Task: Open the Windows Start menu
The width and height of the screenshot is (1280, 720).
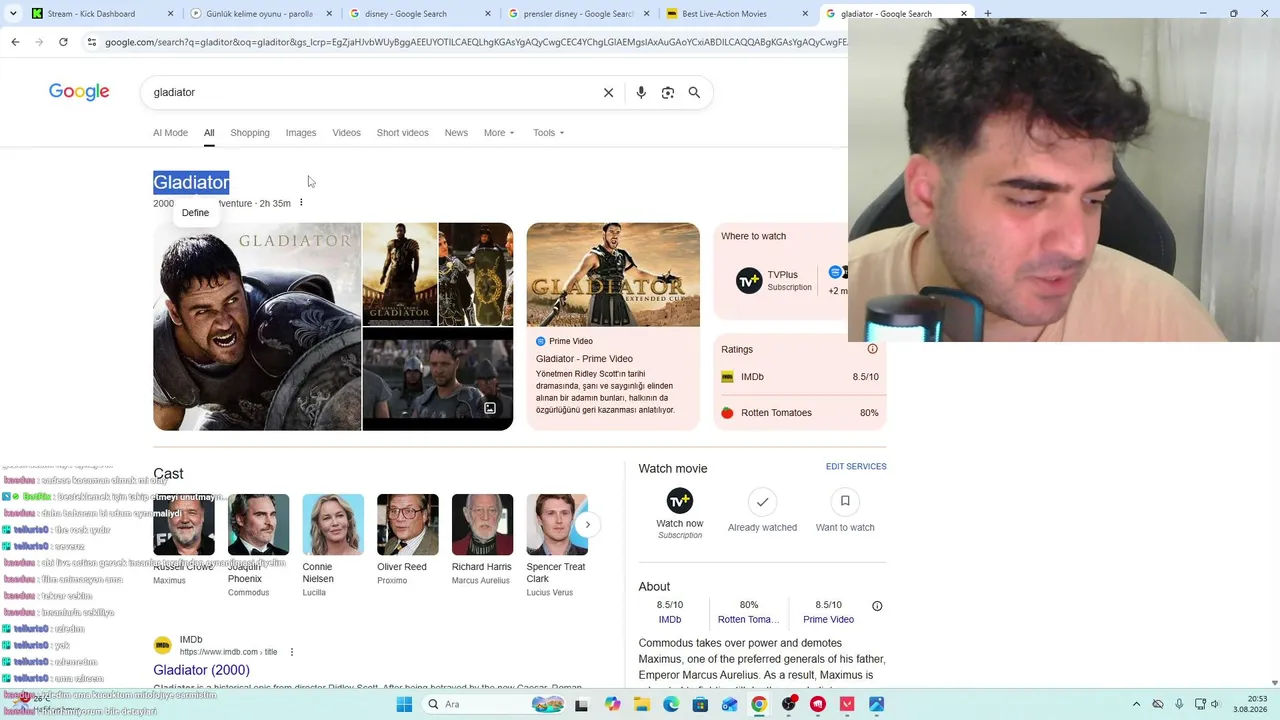Action: (x=404, y=704)
